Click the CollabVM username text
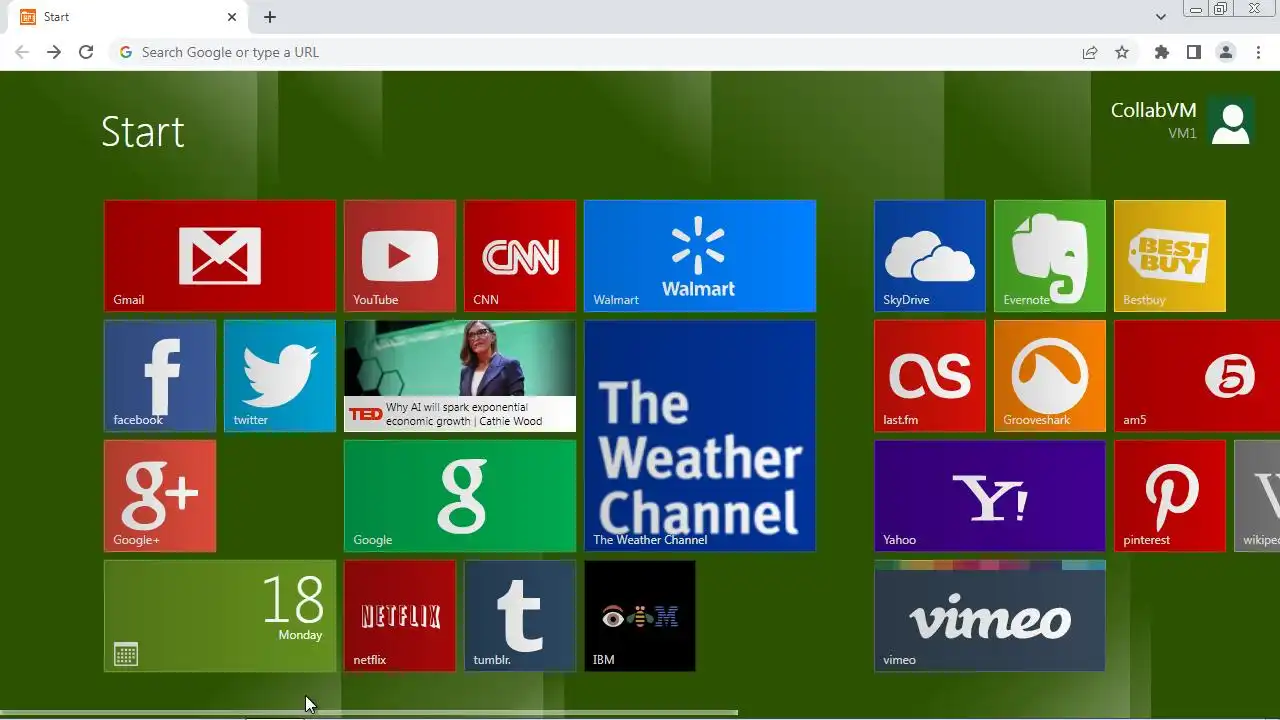Screen dimensions: 1280x720 click(1153, 110)
